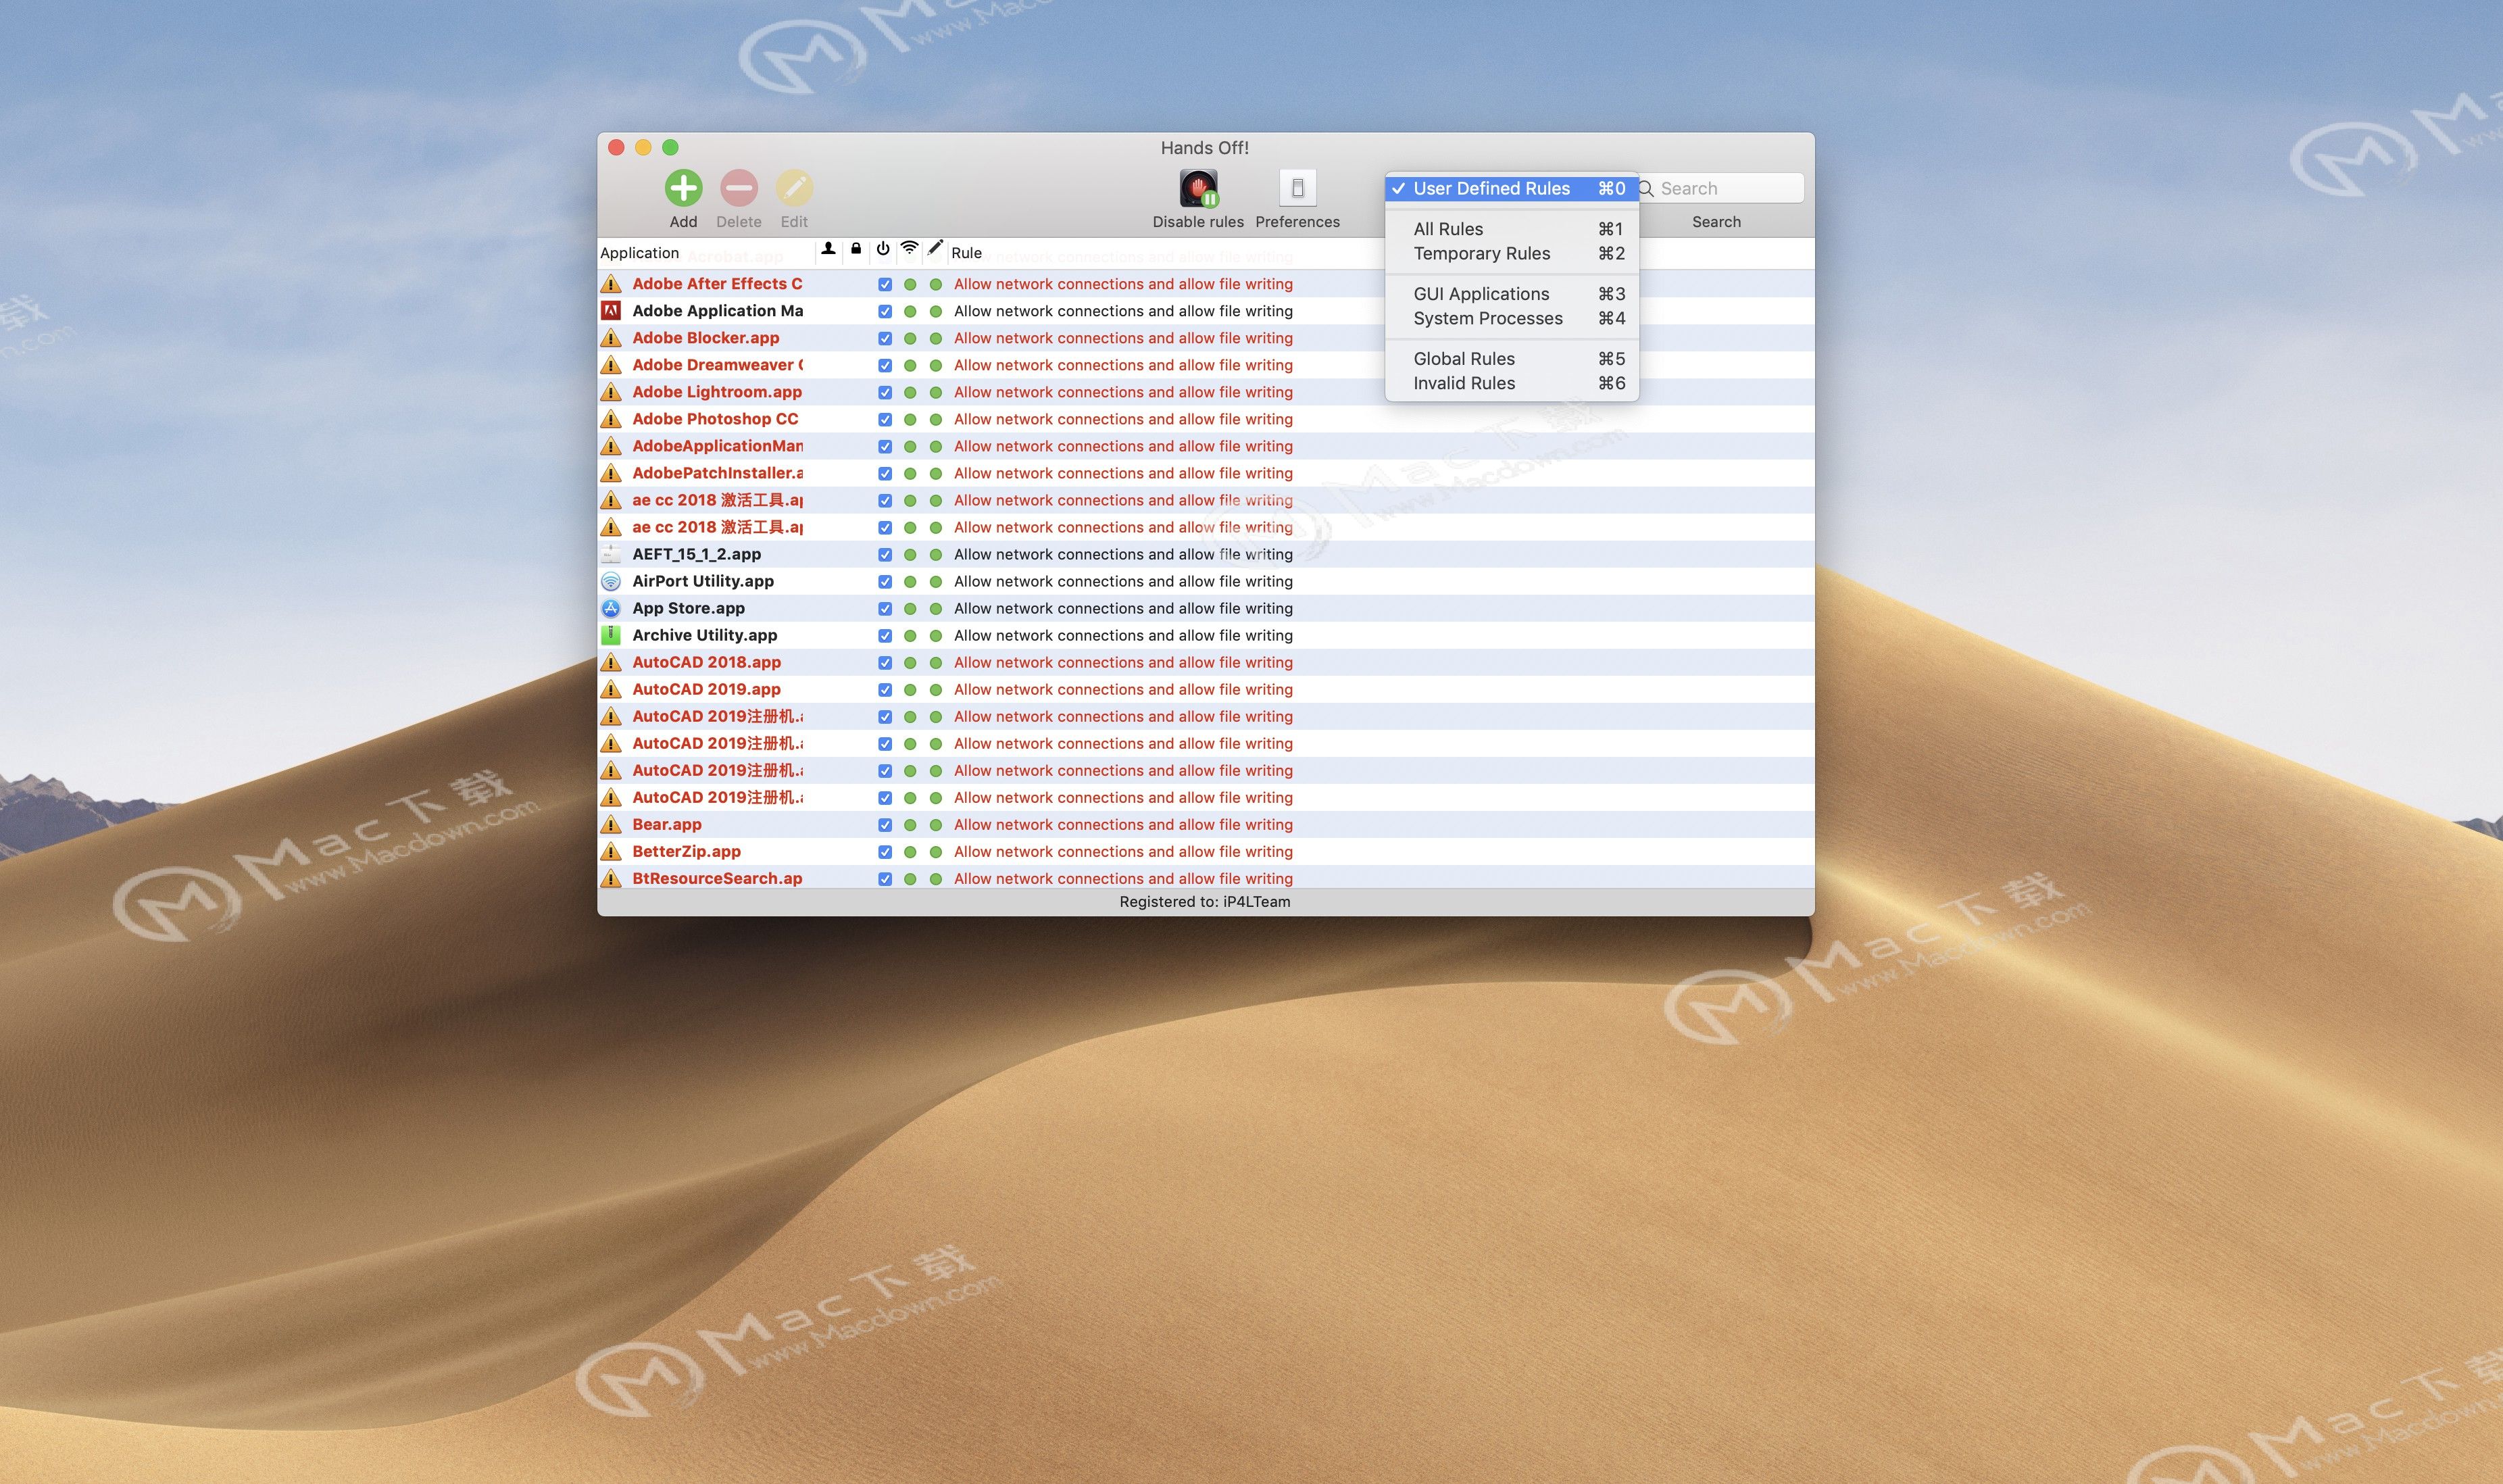Click the Preferences toolbar label
The width and height of the screenshot is (2503, 1484).
point(1297,222)
